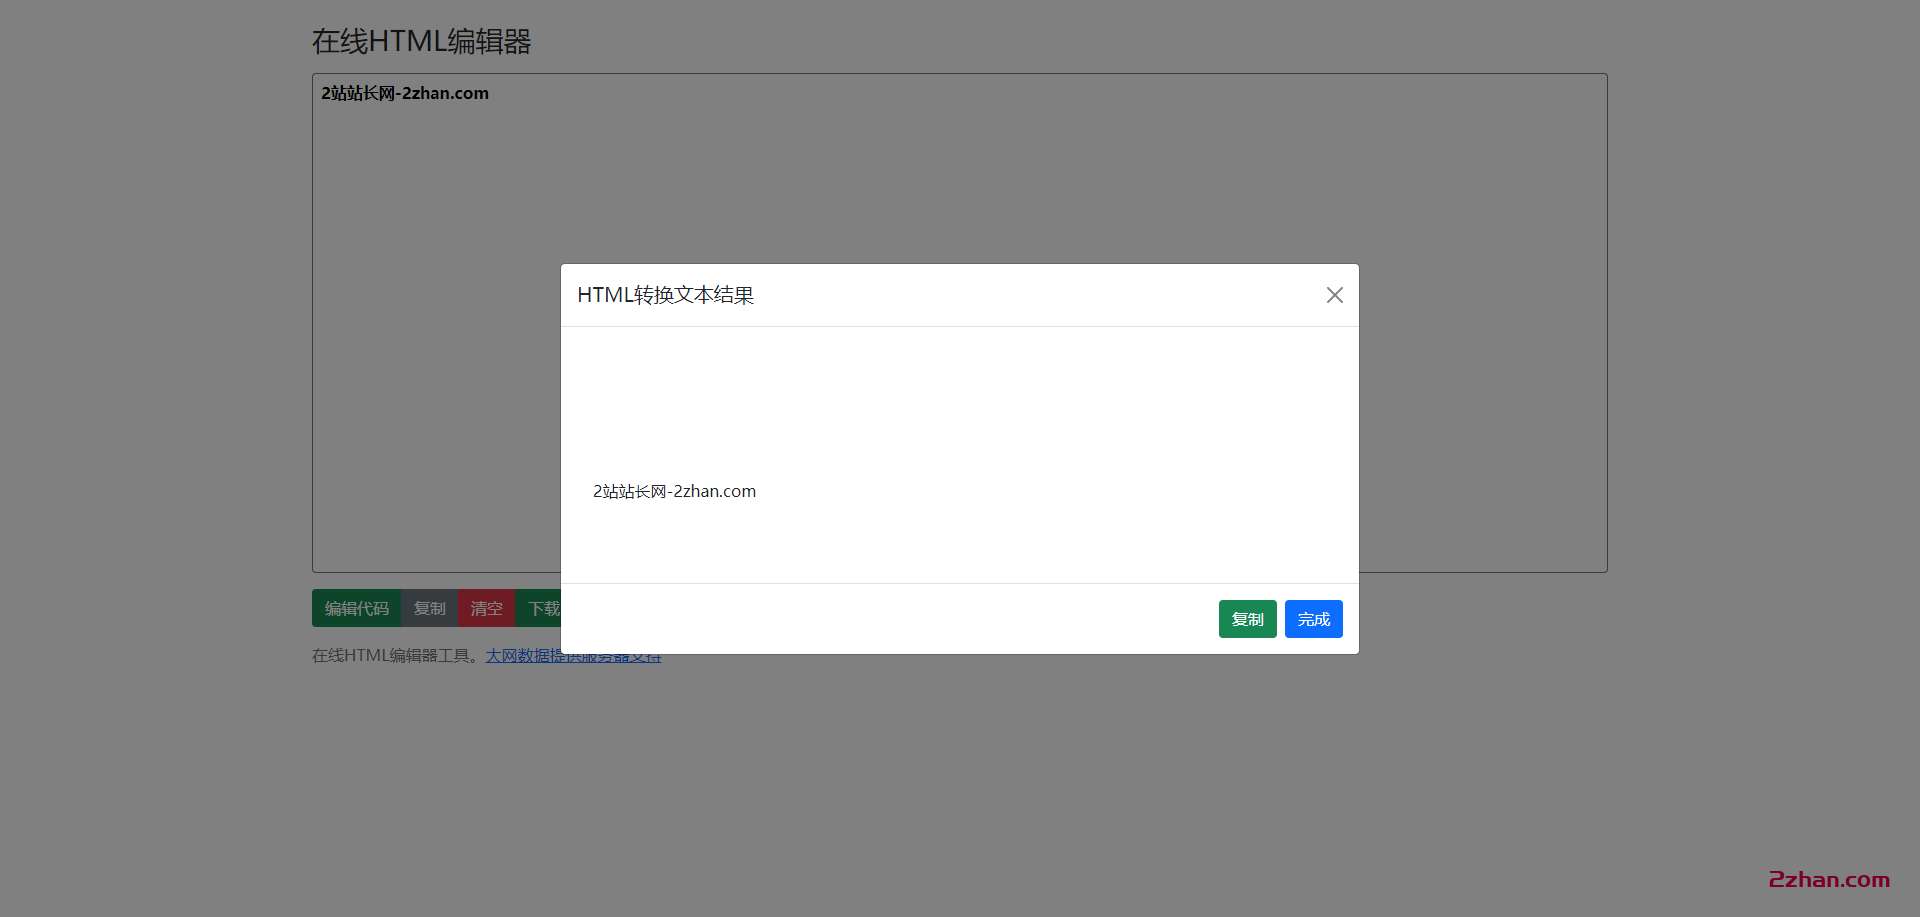Click the dimmed area left of the heading
The image size is (1920, 917).
point(150,41)
